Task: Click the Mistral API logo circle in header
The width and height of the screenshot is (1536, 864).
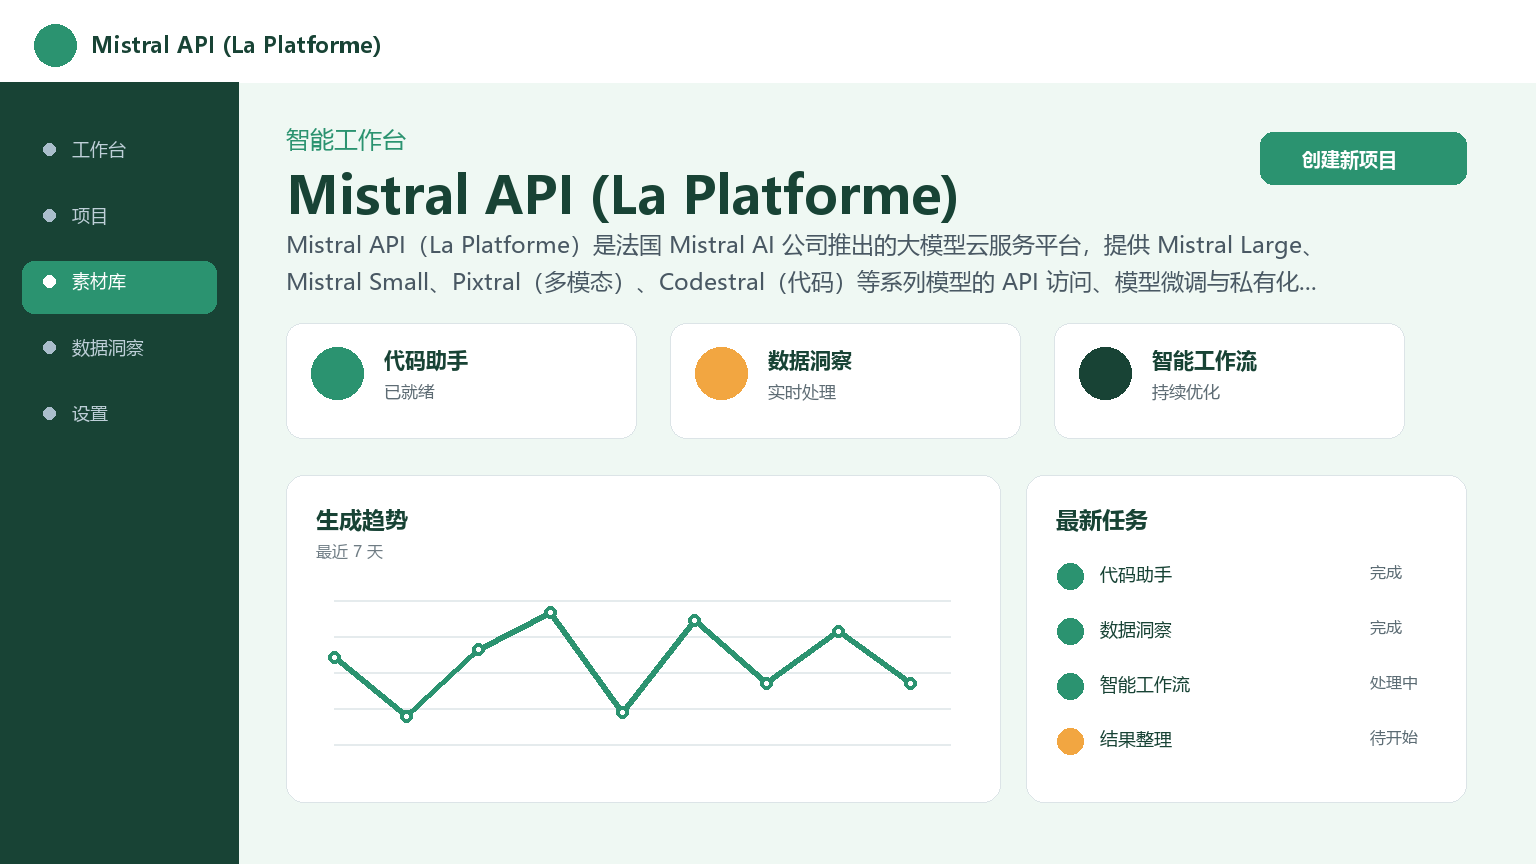Action: tap(55, 45)
